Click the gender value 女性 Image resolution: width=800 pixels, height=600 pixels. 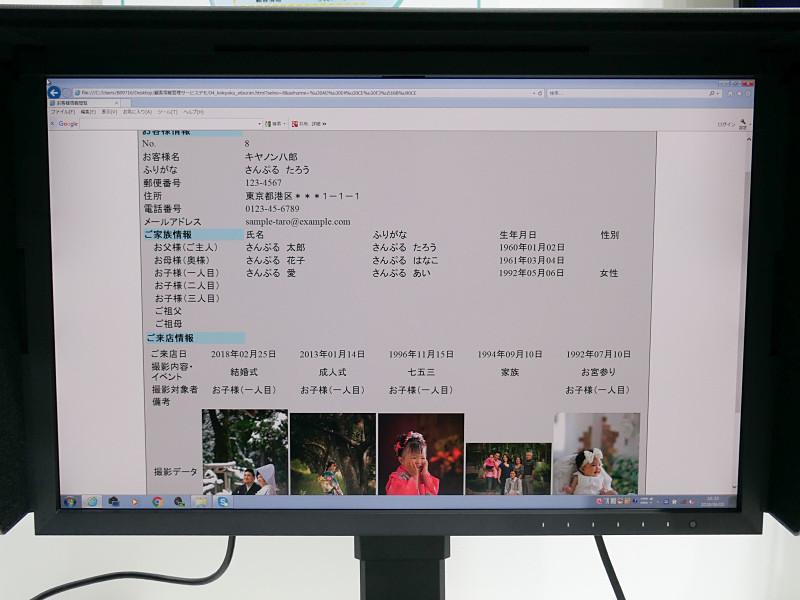pos(609,273)
